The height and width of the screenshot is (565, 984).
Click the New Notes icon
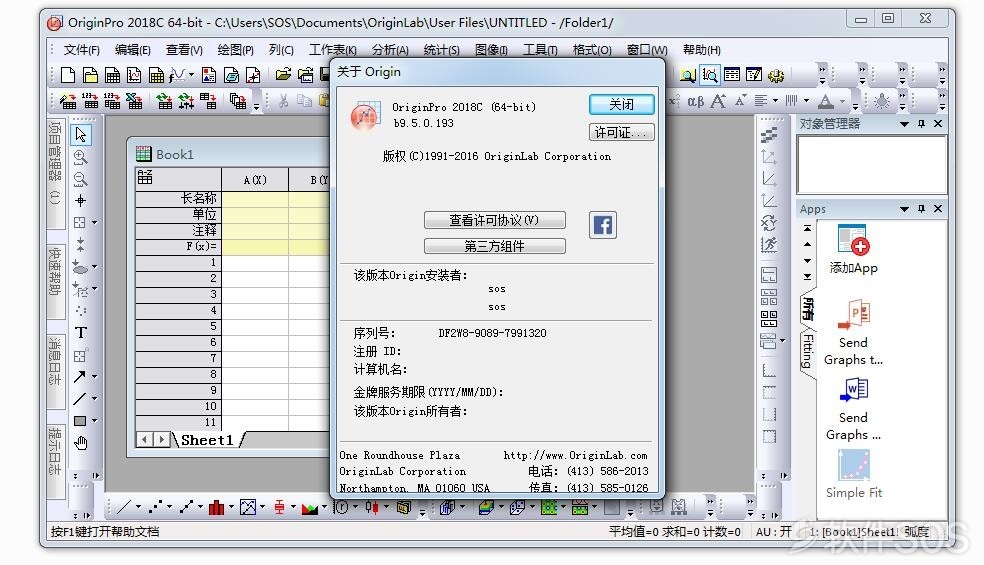tap(231, 75)
